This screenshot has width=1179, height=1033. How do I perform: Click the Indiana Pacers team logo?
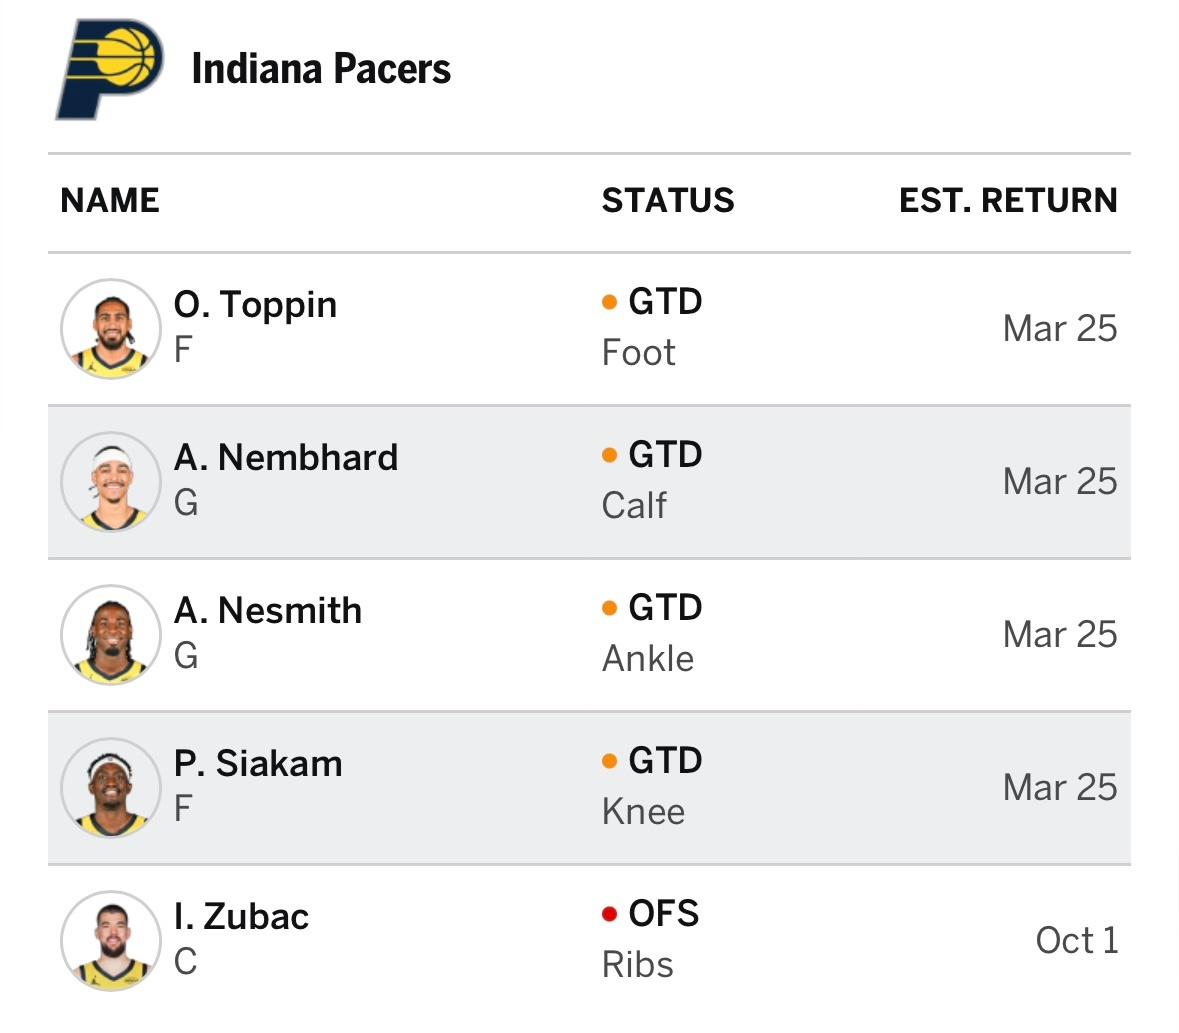[x=109, y=70]
